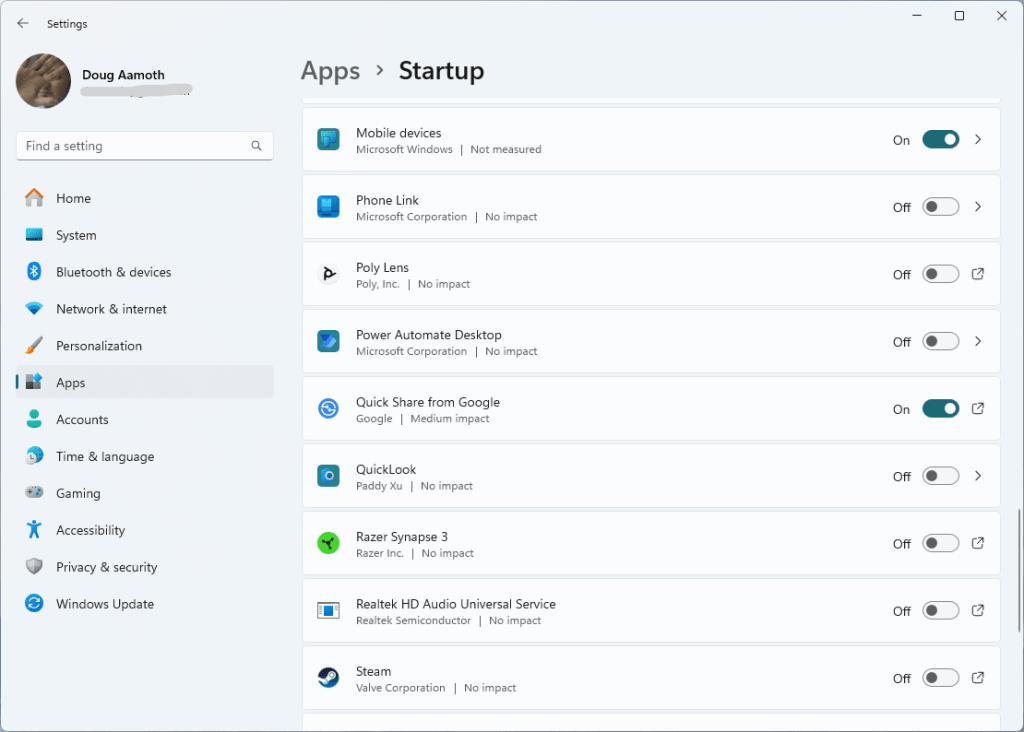Expand the QuickLook entry chevron
Image resolution: width=1024 pixels, height=732 pixels.
(x=978, y=476)
